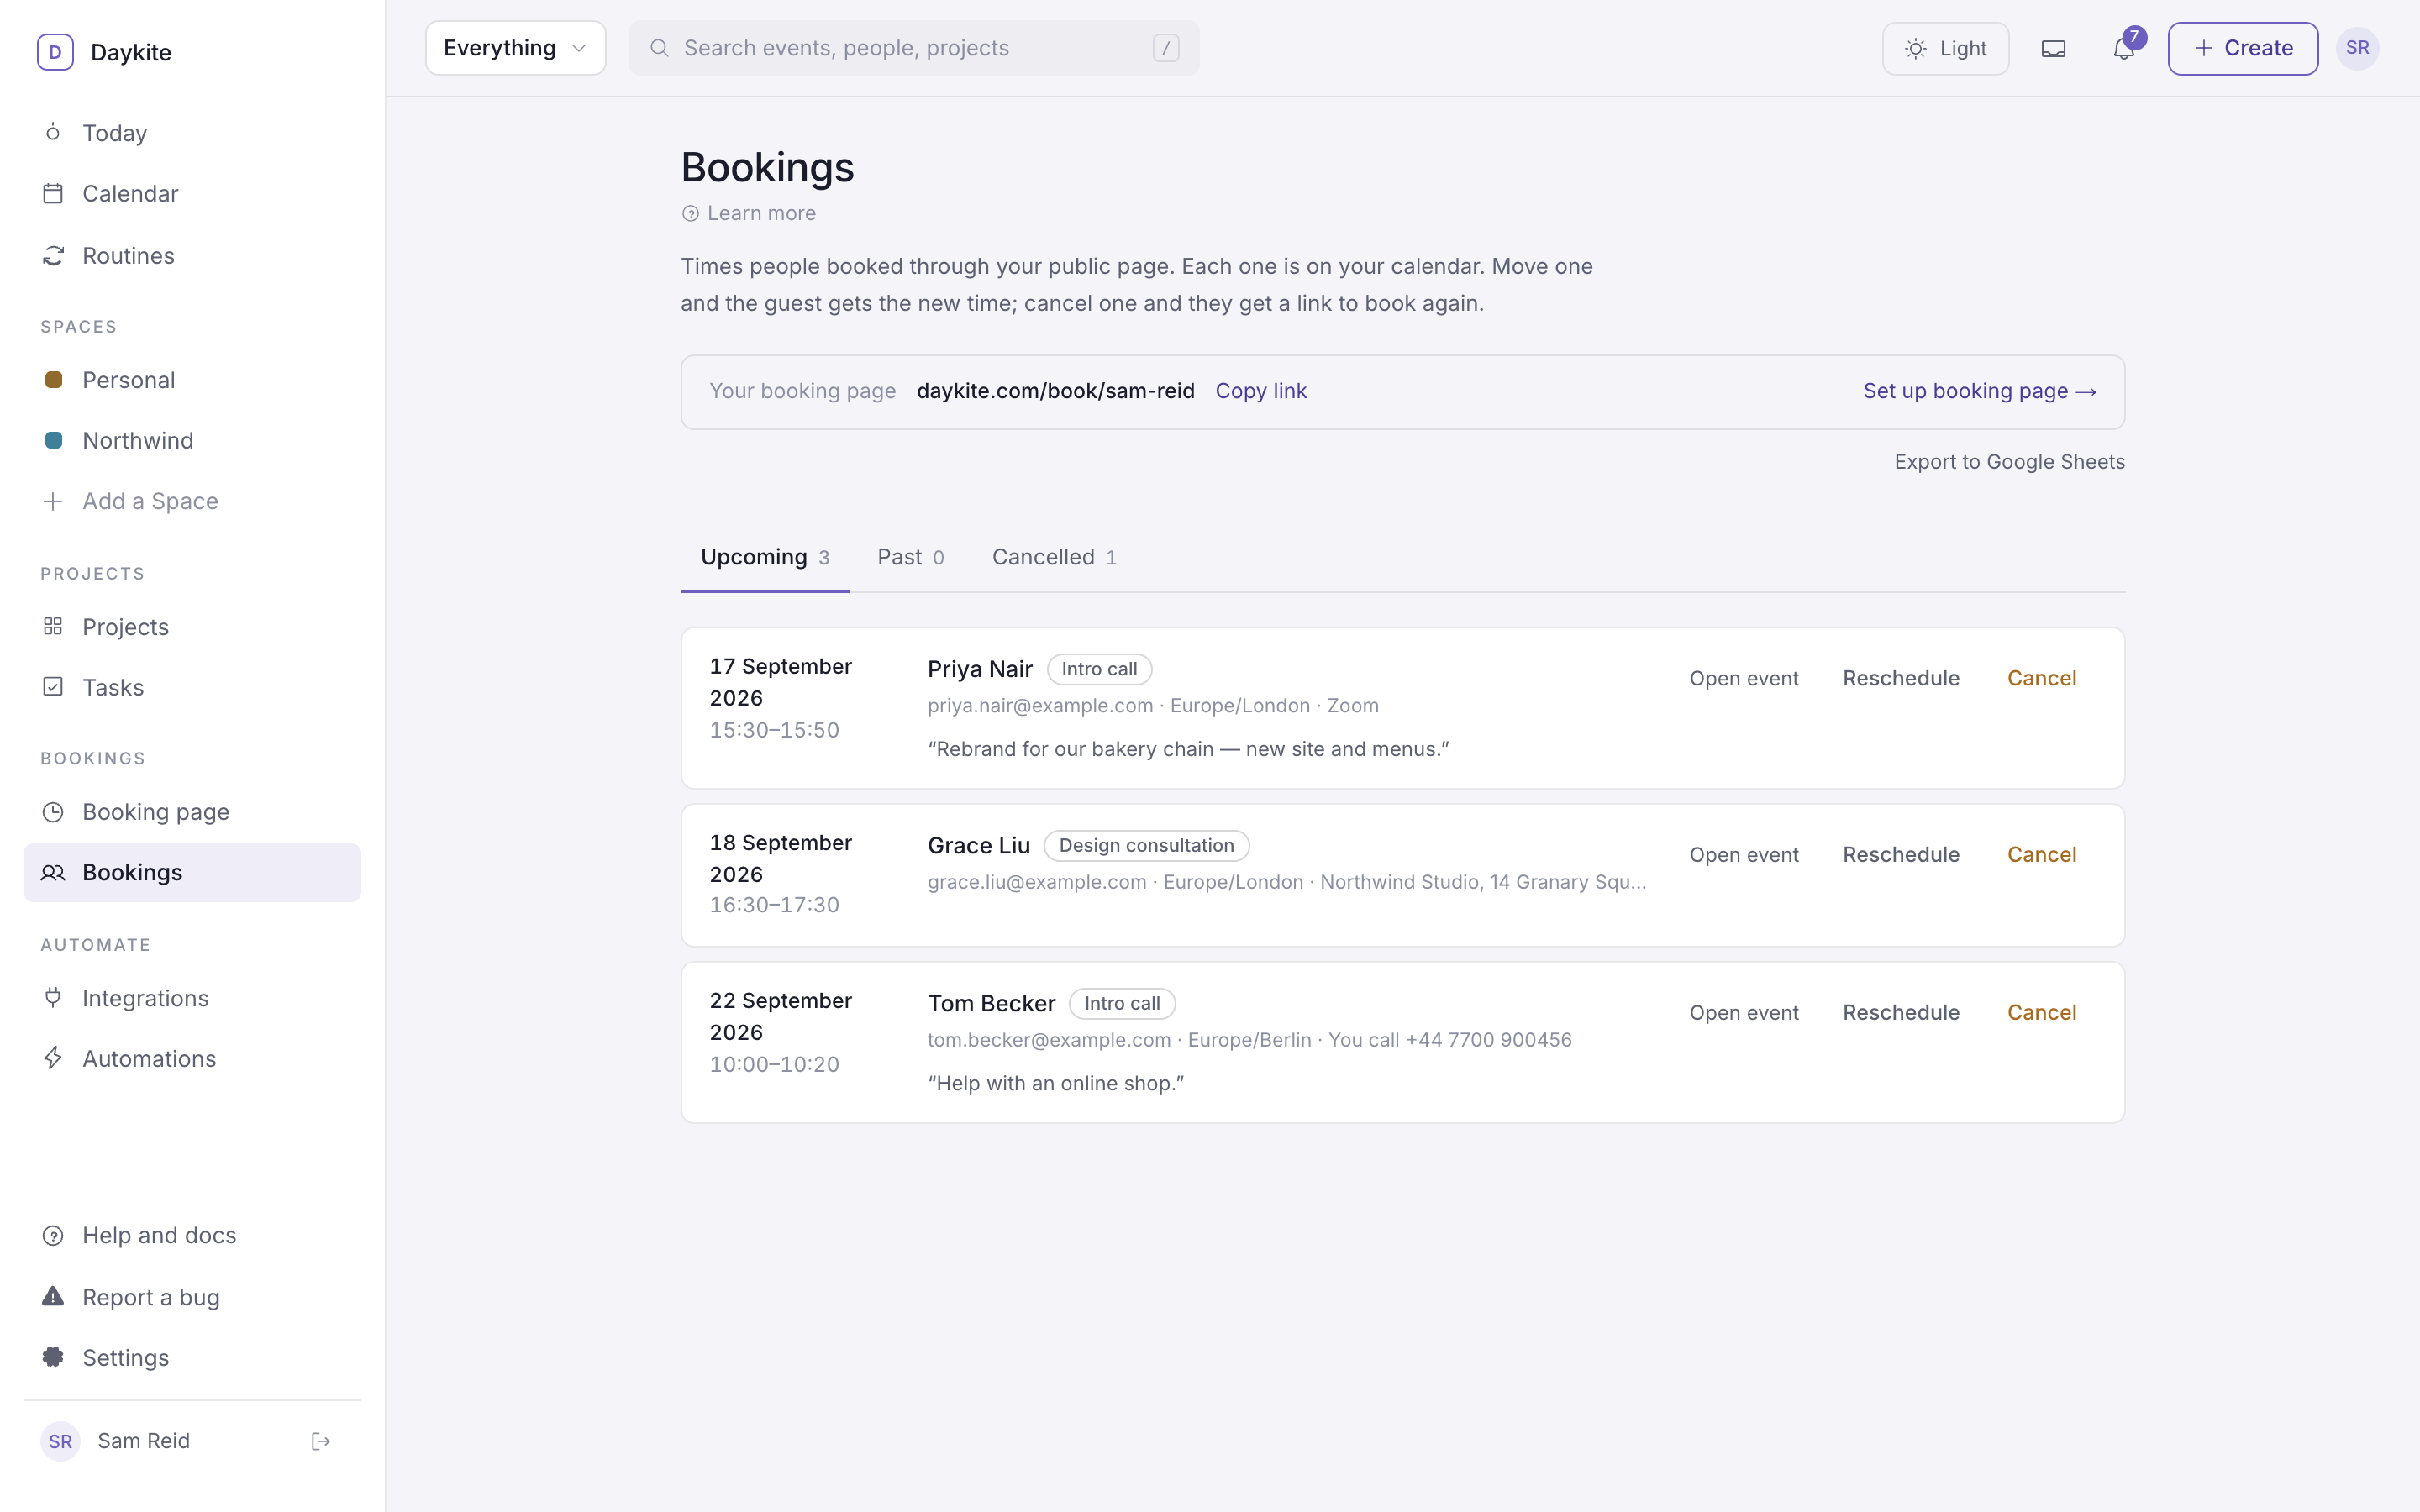Click Sam Reid profile name in sidebar
The height and width of the screenshot is (1512, 2420).
pos(143,1441)
